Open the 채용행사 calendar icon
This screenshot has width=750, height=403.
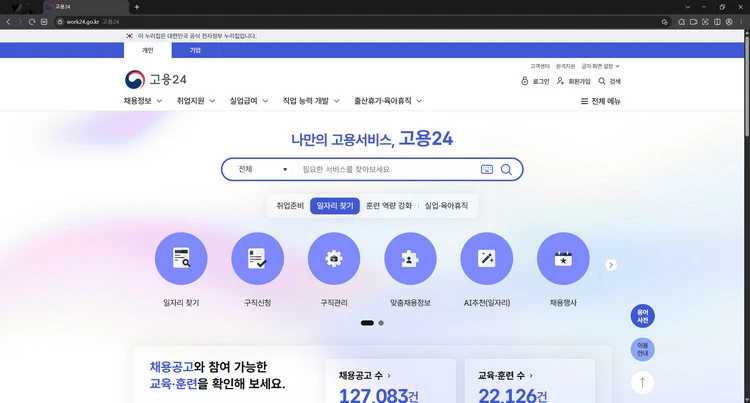pyautogui.click(x=563, y=259)
